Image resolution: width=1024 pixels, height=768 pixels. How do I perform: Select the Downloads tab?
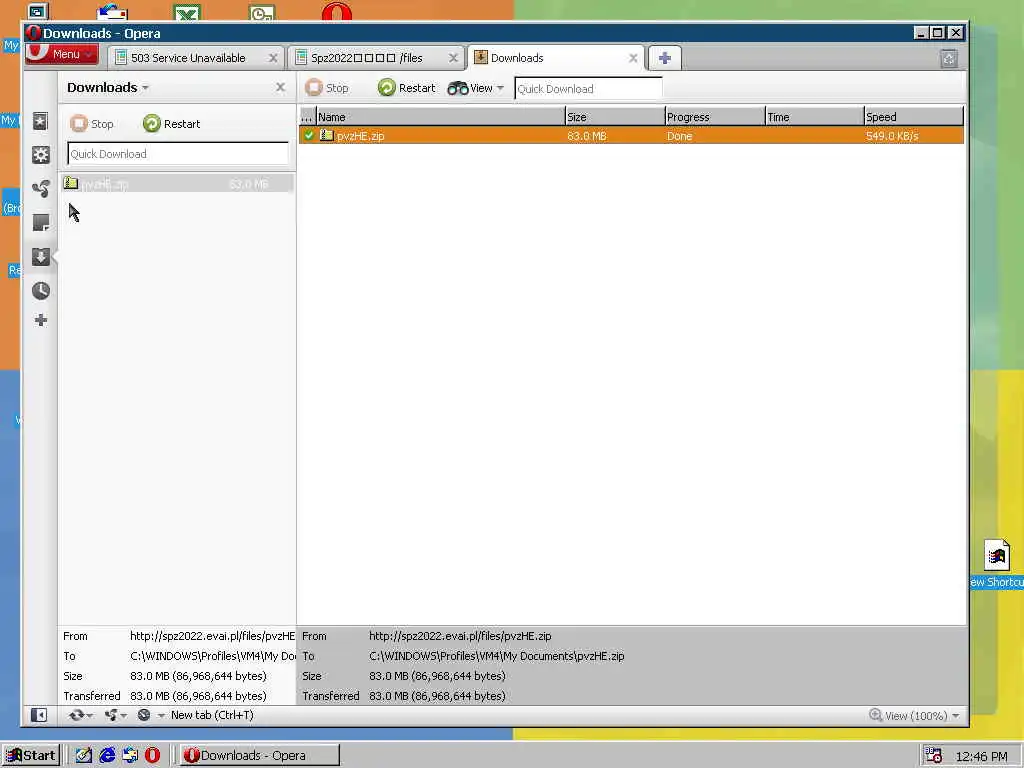click(x=517, y=58)
